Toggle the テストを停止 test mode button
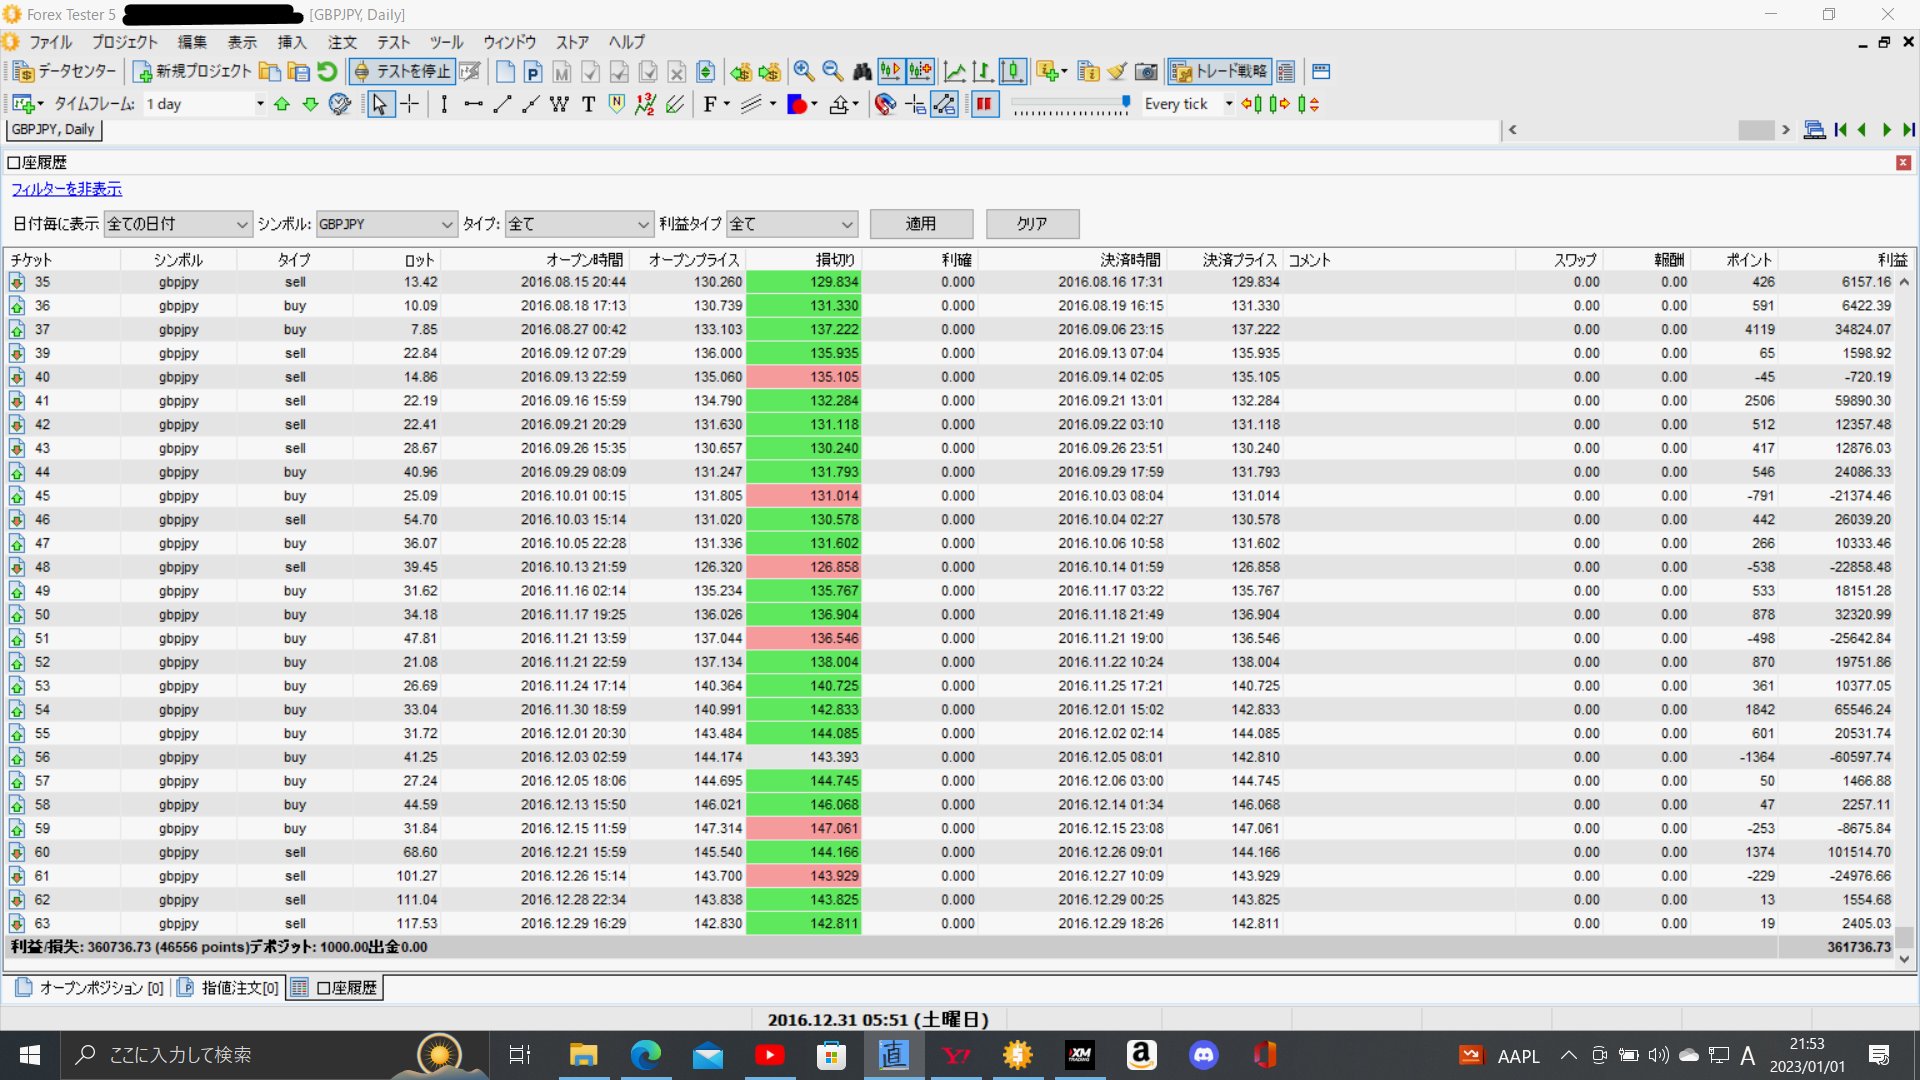Viewport: 1920px width, 1080px height. pyautogui.click(x=402, y=71)
